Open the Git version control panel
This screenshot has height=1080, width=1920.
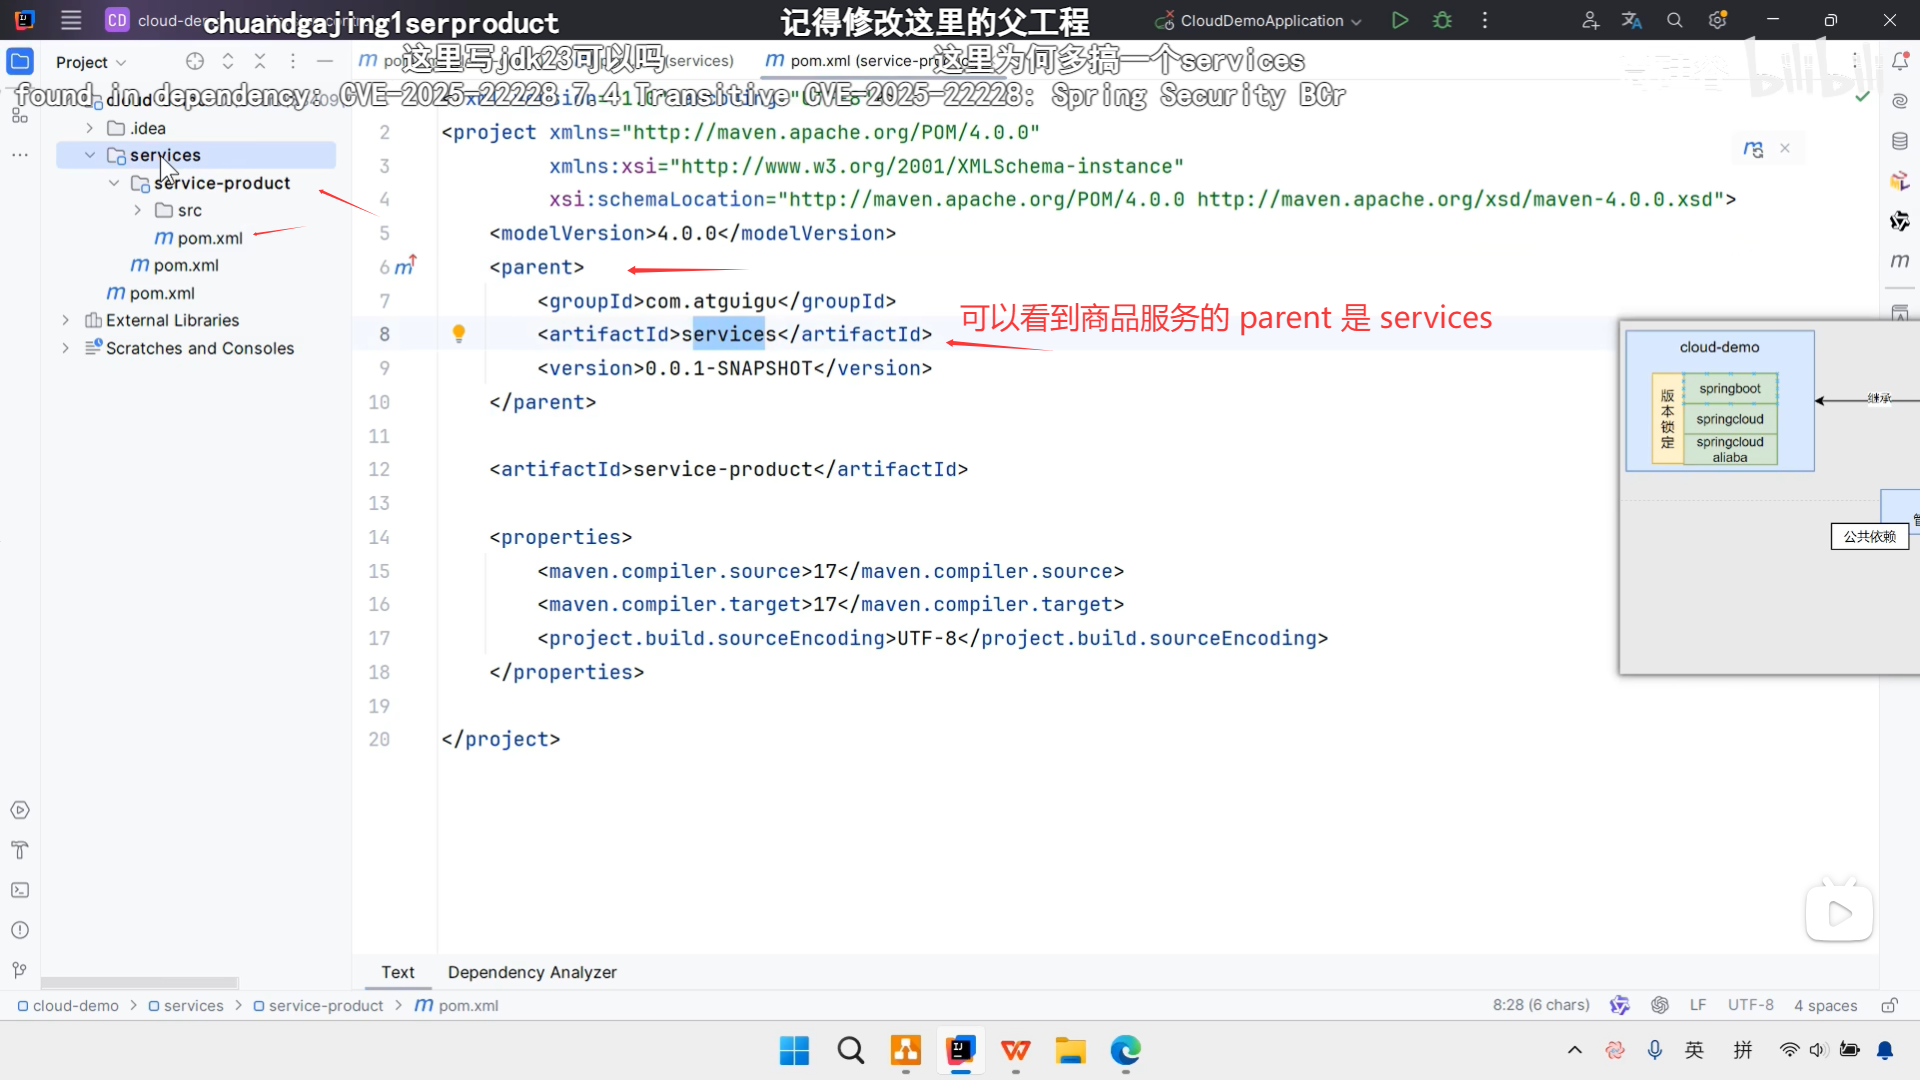click(20, 970)
